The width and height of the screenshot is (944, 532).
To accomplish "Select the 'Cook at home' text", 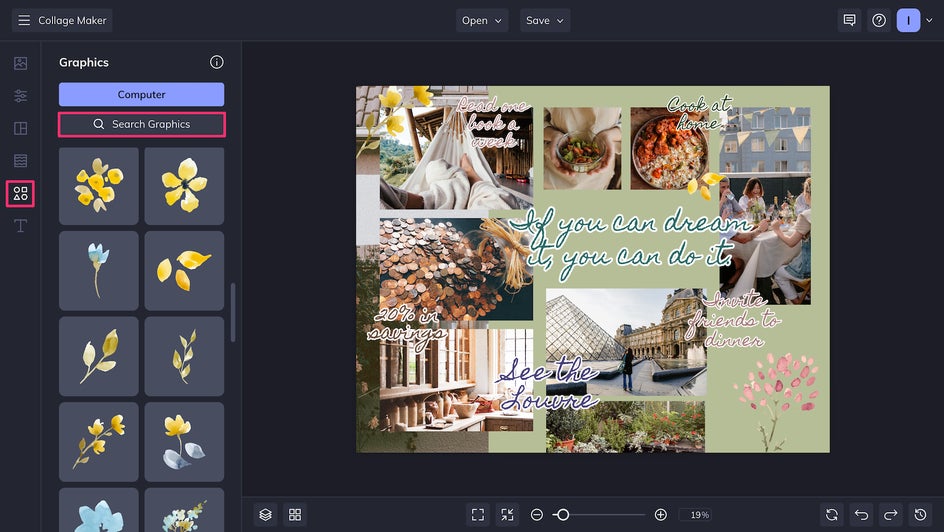I will click(x=698, y=113).
